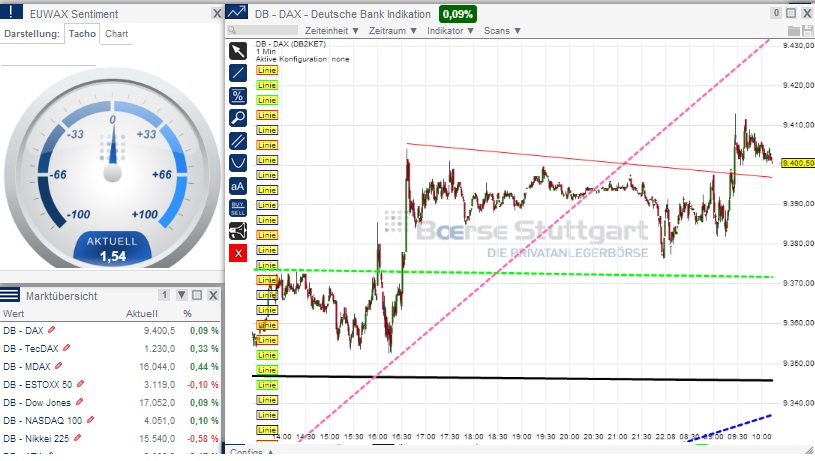Select the curve arc drawing tool
This screenshot has width=815, height=461.
pos(238,163)
